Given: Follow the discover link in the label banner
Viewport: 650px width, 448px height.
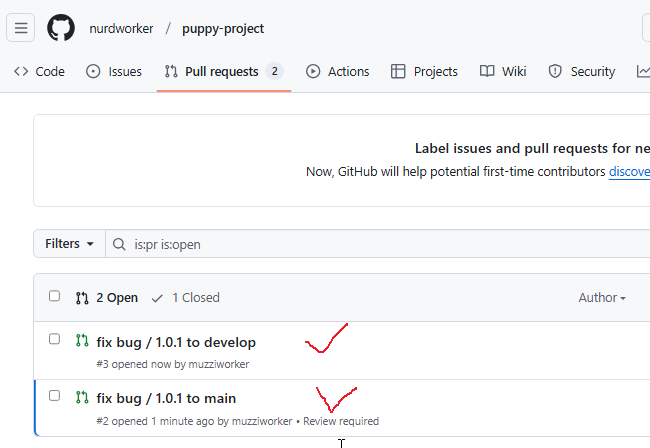Looking at the screenshot, I should coord(629,172).
